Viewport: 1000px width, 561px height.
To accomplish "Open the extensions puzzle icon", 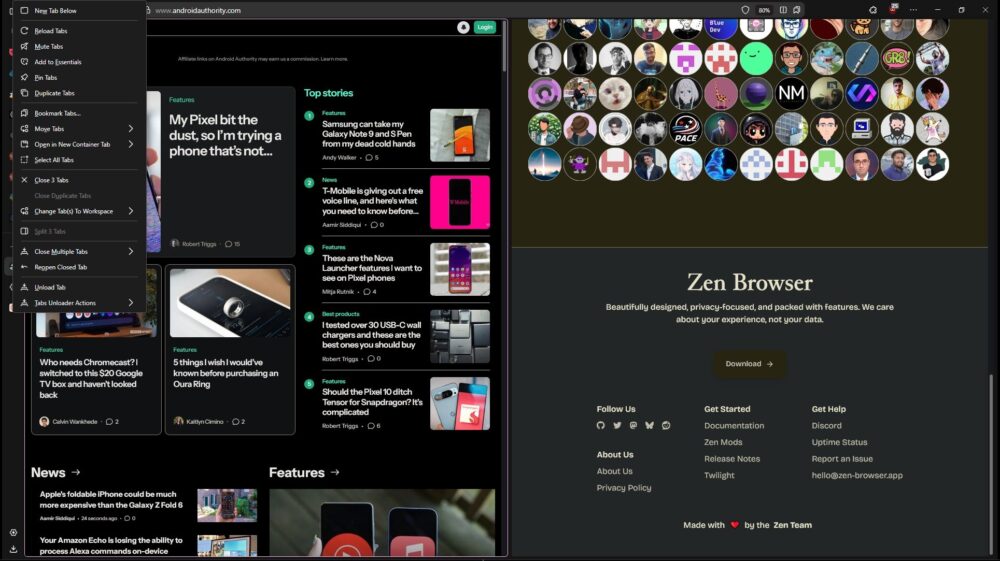I will 873,10.
